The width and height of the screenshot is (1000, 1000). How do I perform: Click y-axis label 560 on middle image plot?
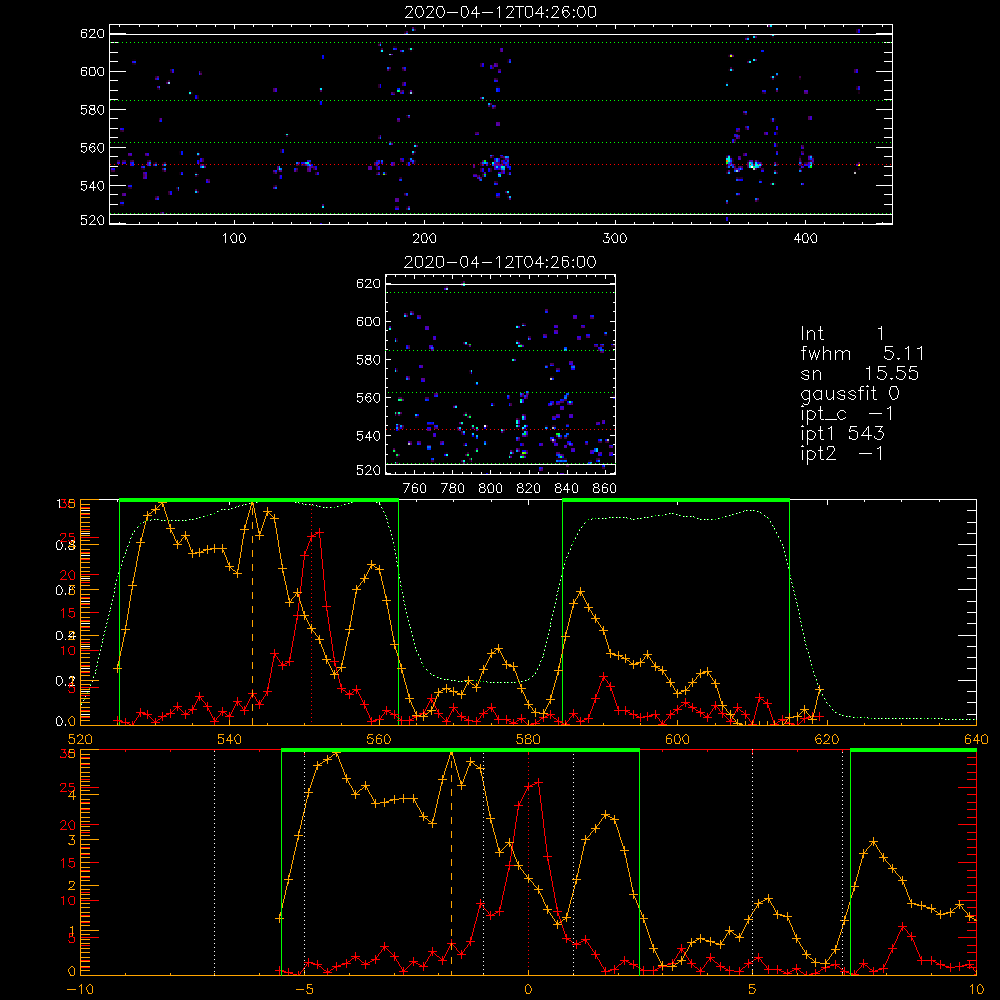(369, 397)
